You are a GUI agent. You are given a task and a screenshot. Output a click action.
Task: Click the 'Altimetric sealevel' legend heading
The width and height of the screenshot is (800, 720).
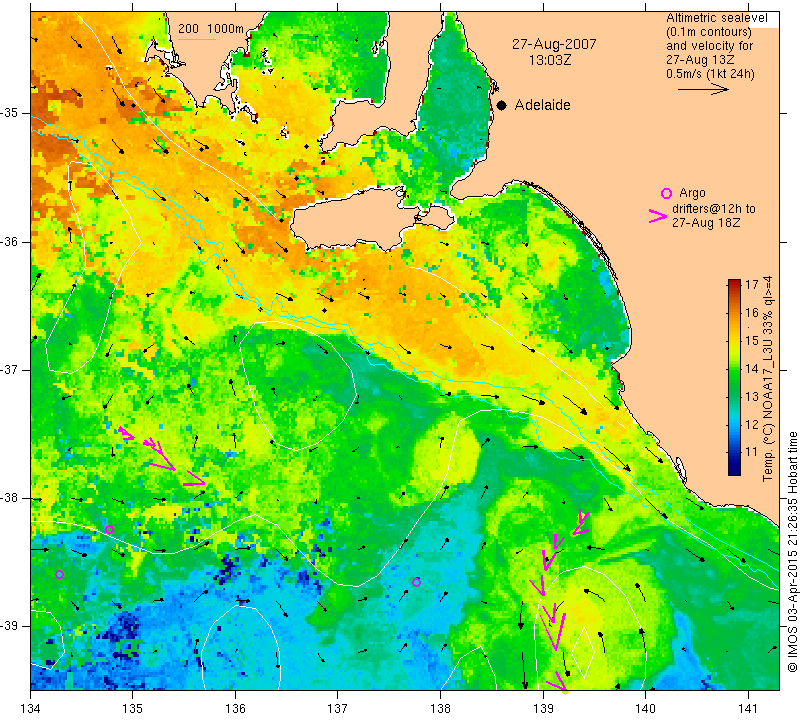click(717, 18)
